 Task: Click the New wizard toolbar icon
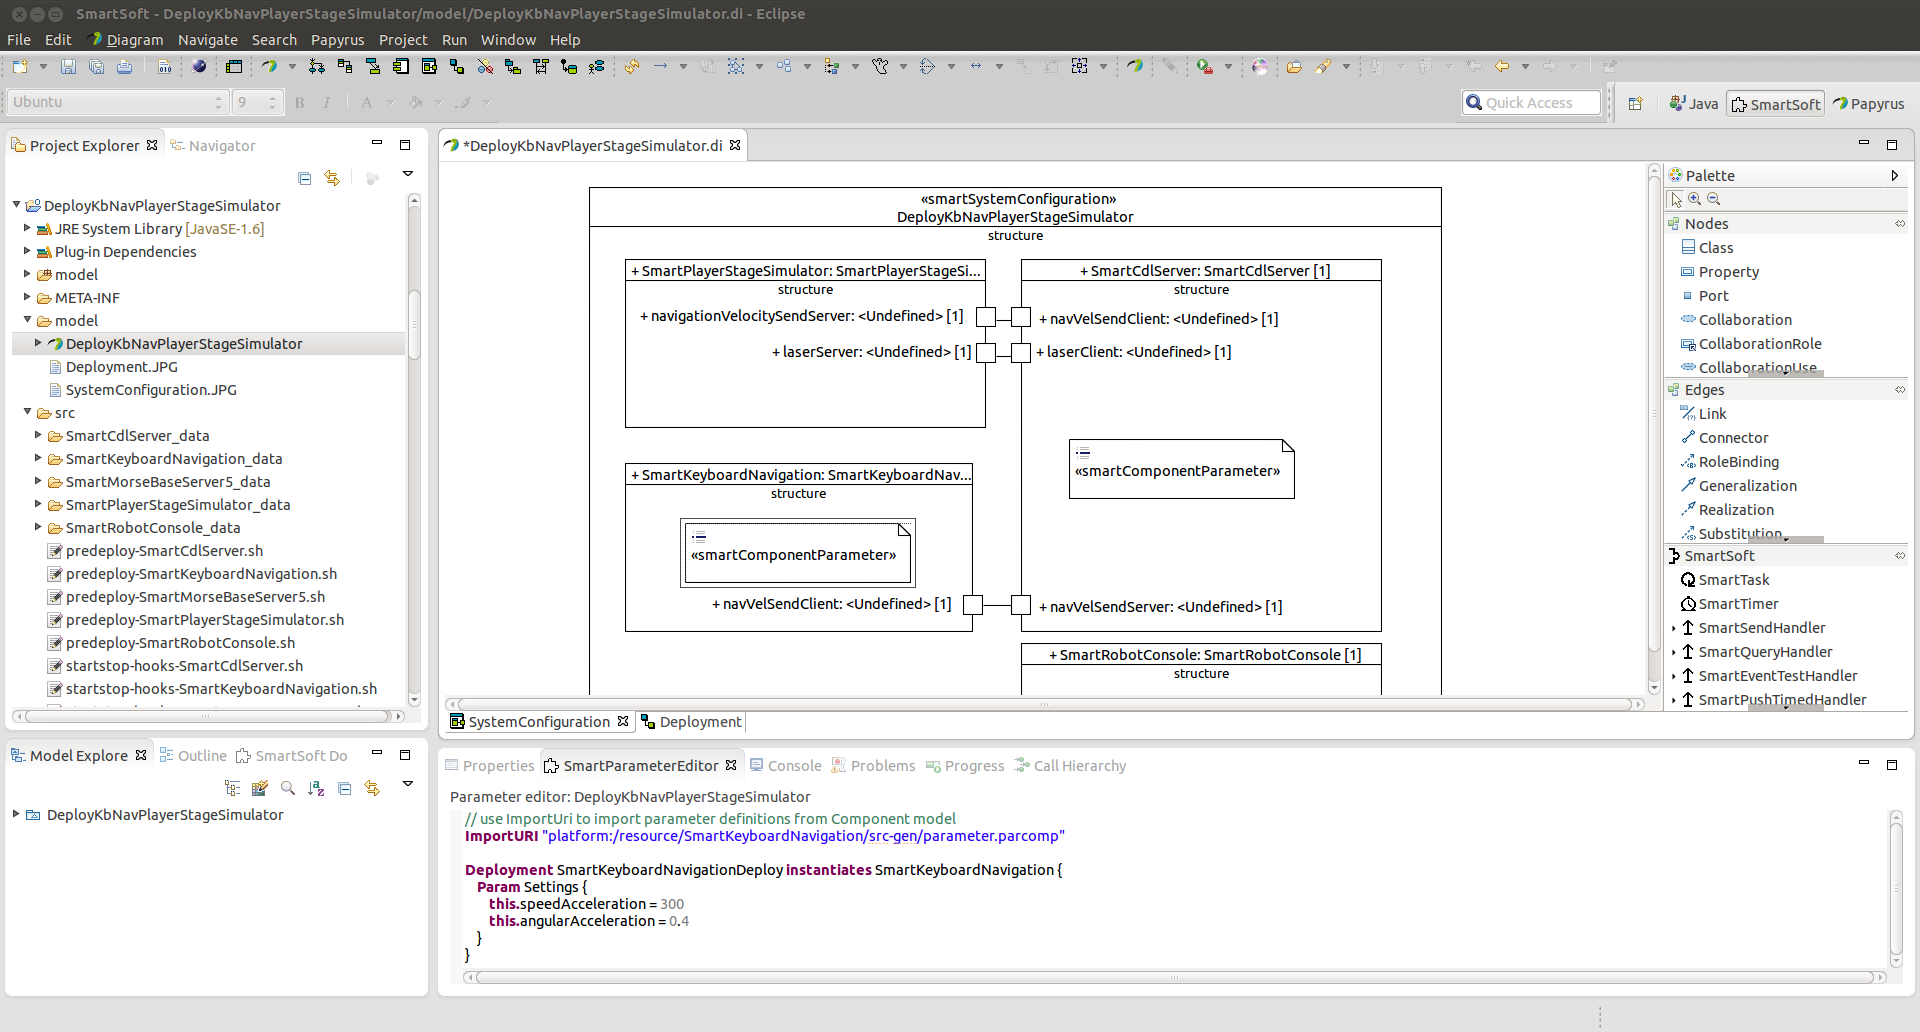point(20,66)
